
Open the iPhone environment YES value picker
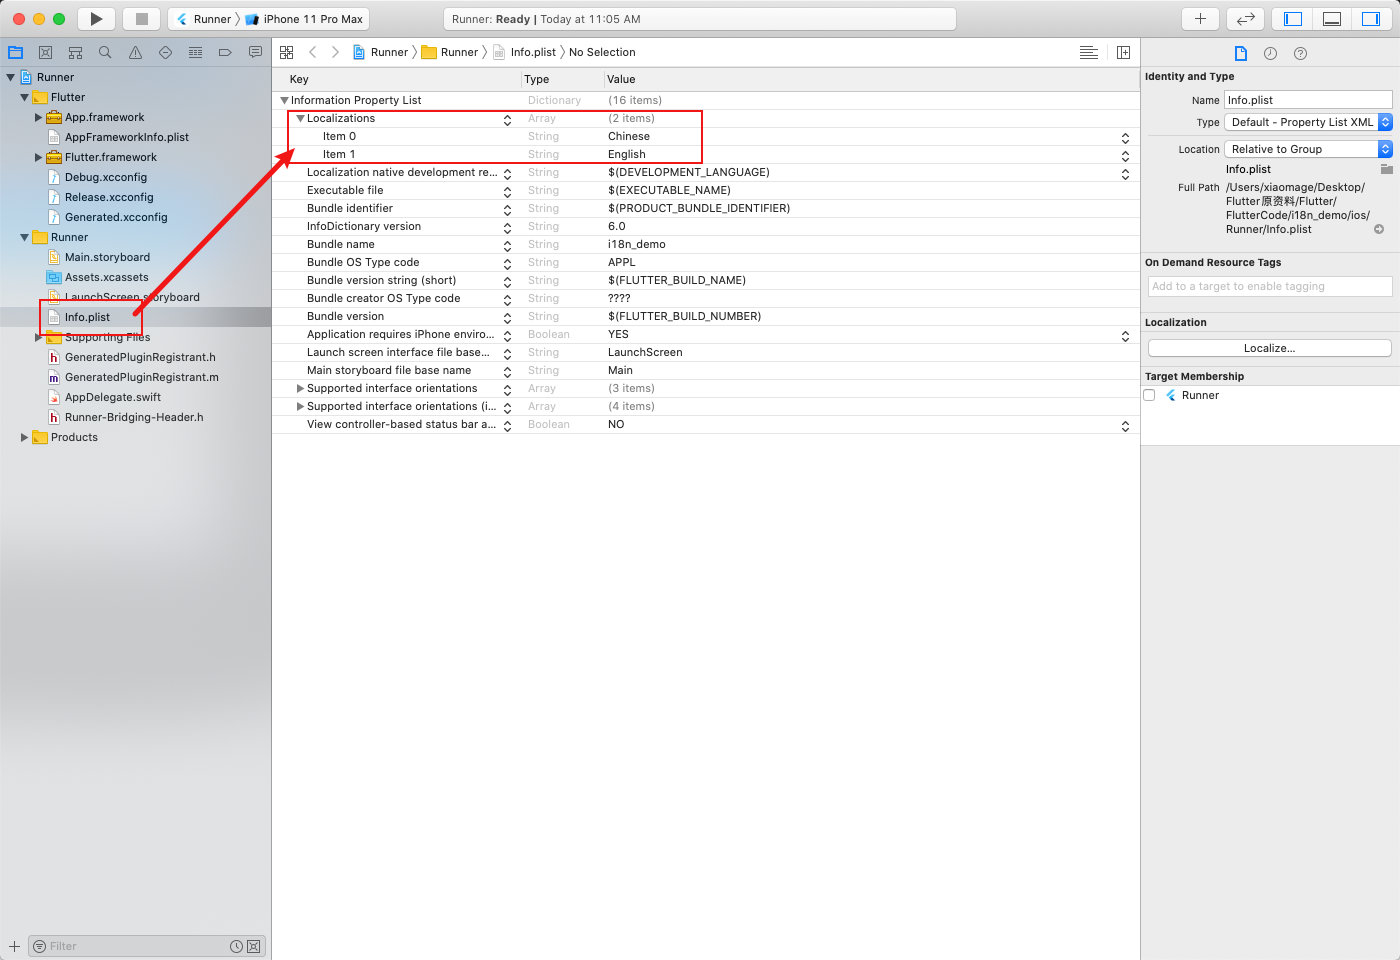pos(1125,336)
